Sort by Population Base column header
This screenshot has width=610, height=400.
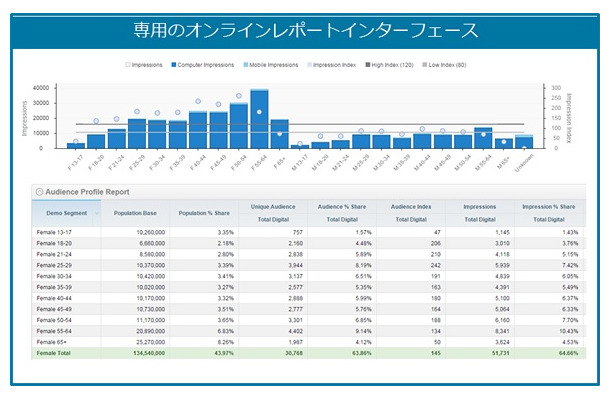[x=135, y=213]
